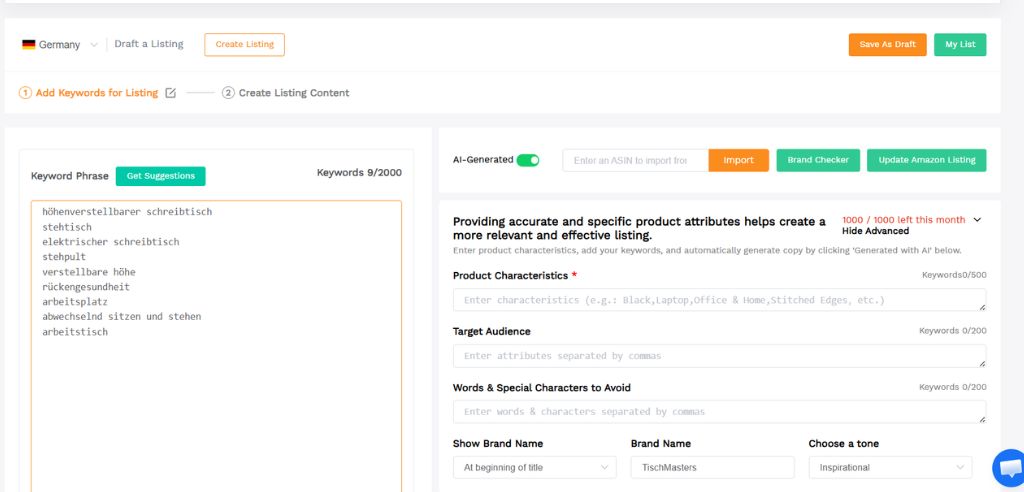This screenshot has width=1024, height=492.
Task: Click the Brand Name field with TischMasters
Action: [712, 467]
